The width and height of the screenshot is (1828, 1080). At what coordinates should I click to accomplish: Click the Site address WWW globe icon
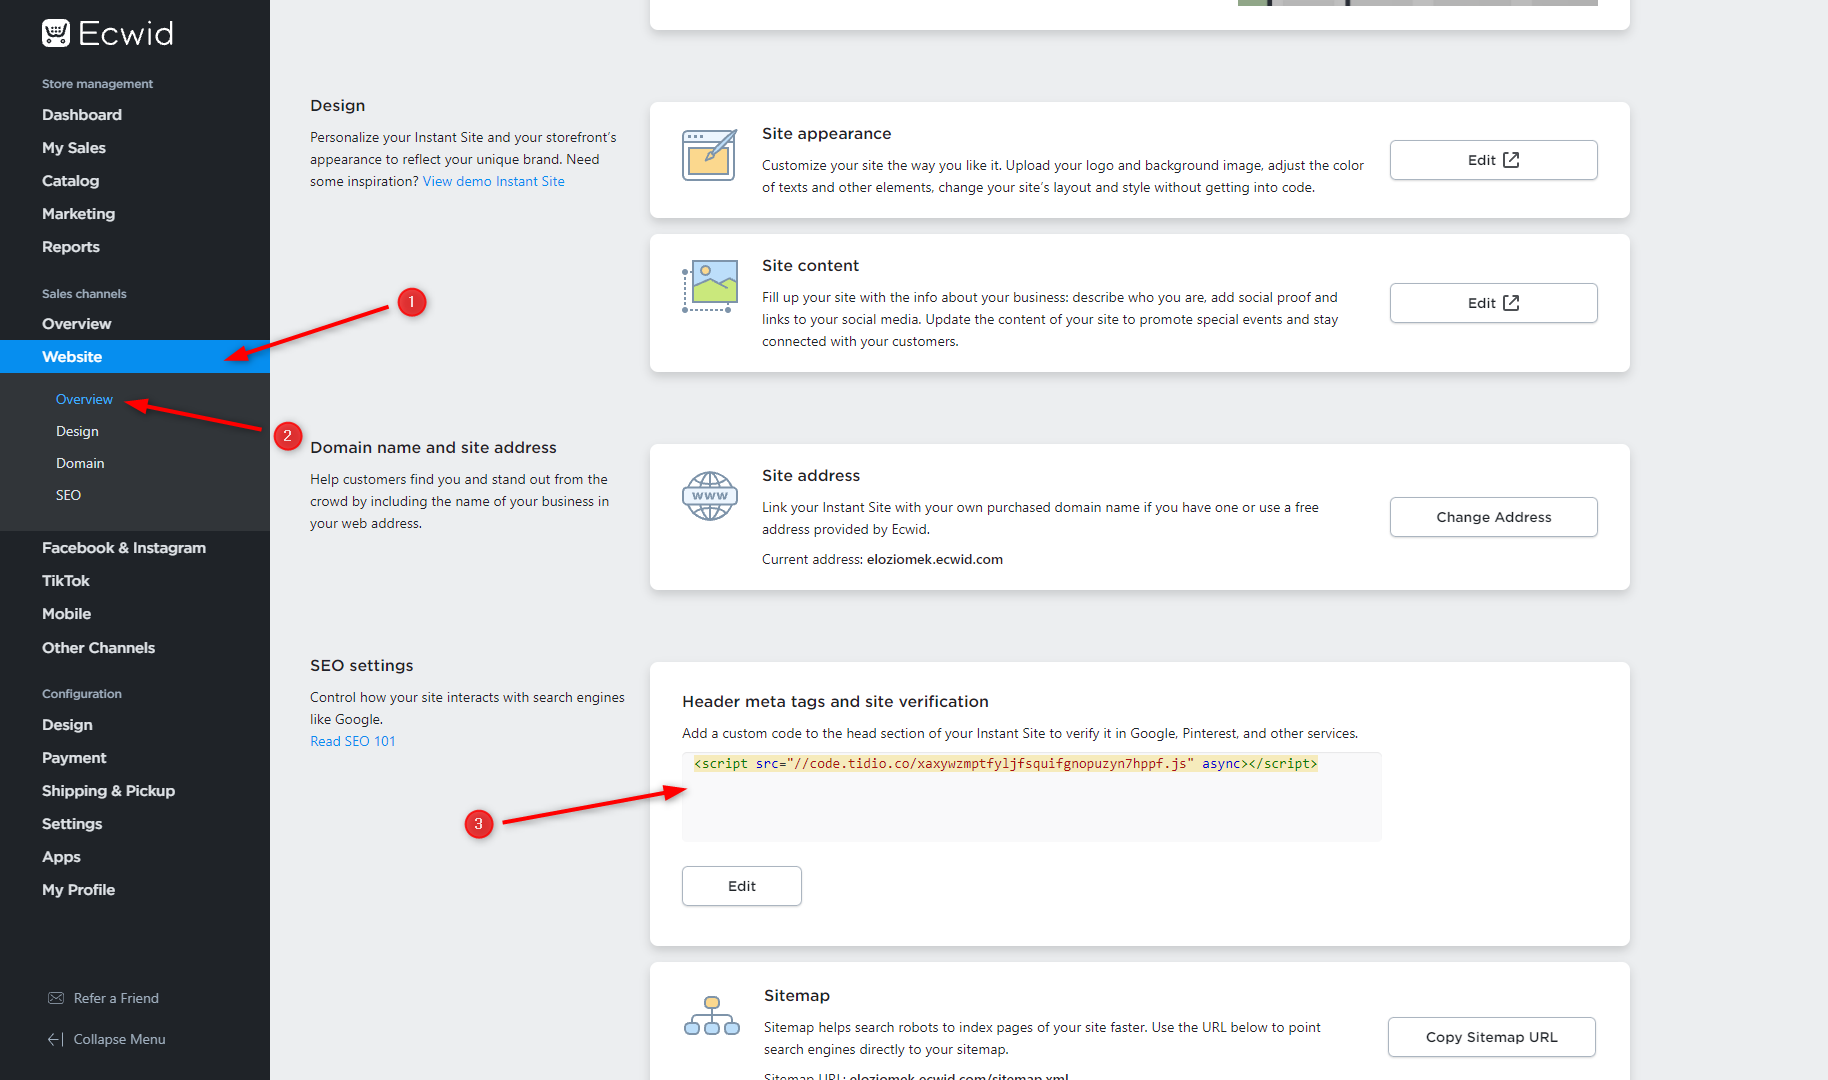(710, 496)
